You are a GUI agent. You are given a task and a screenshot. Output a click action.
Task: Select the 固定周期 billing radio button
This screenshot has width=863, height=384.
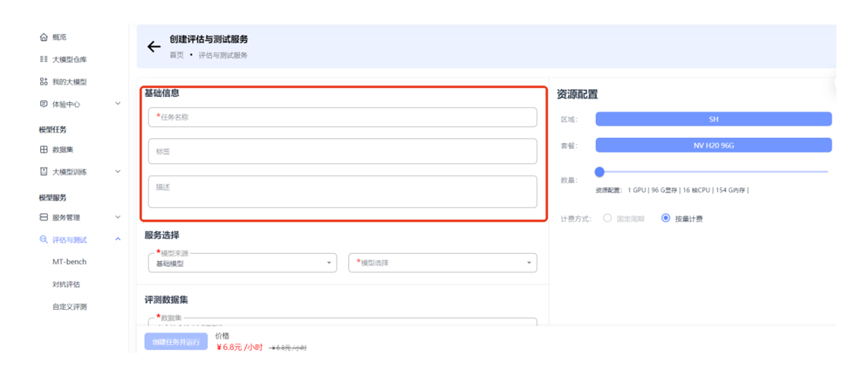tap(608, 218)
